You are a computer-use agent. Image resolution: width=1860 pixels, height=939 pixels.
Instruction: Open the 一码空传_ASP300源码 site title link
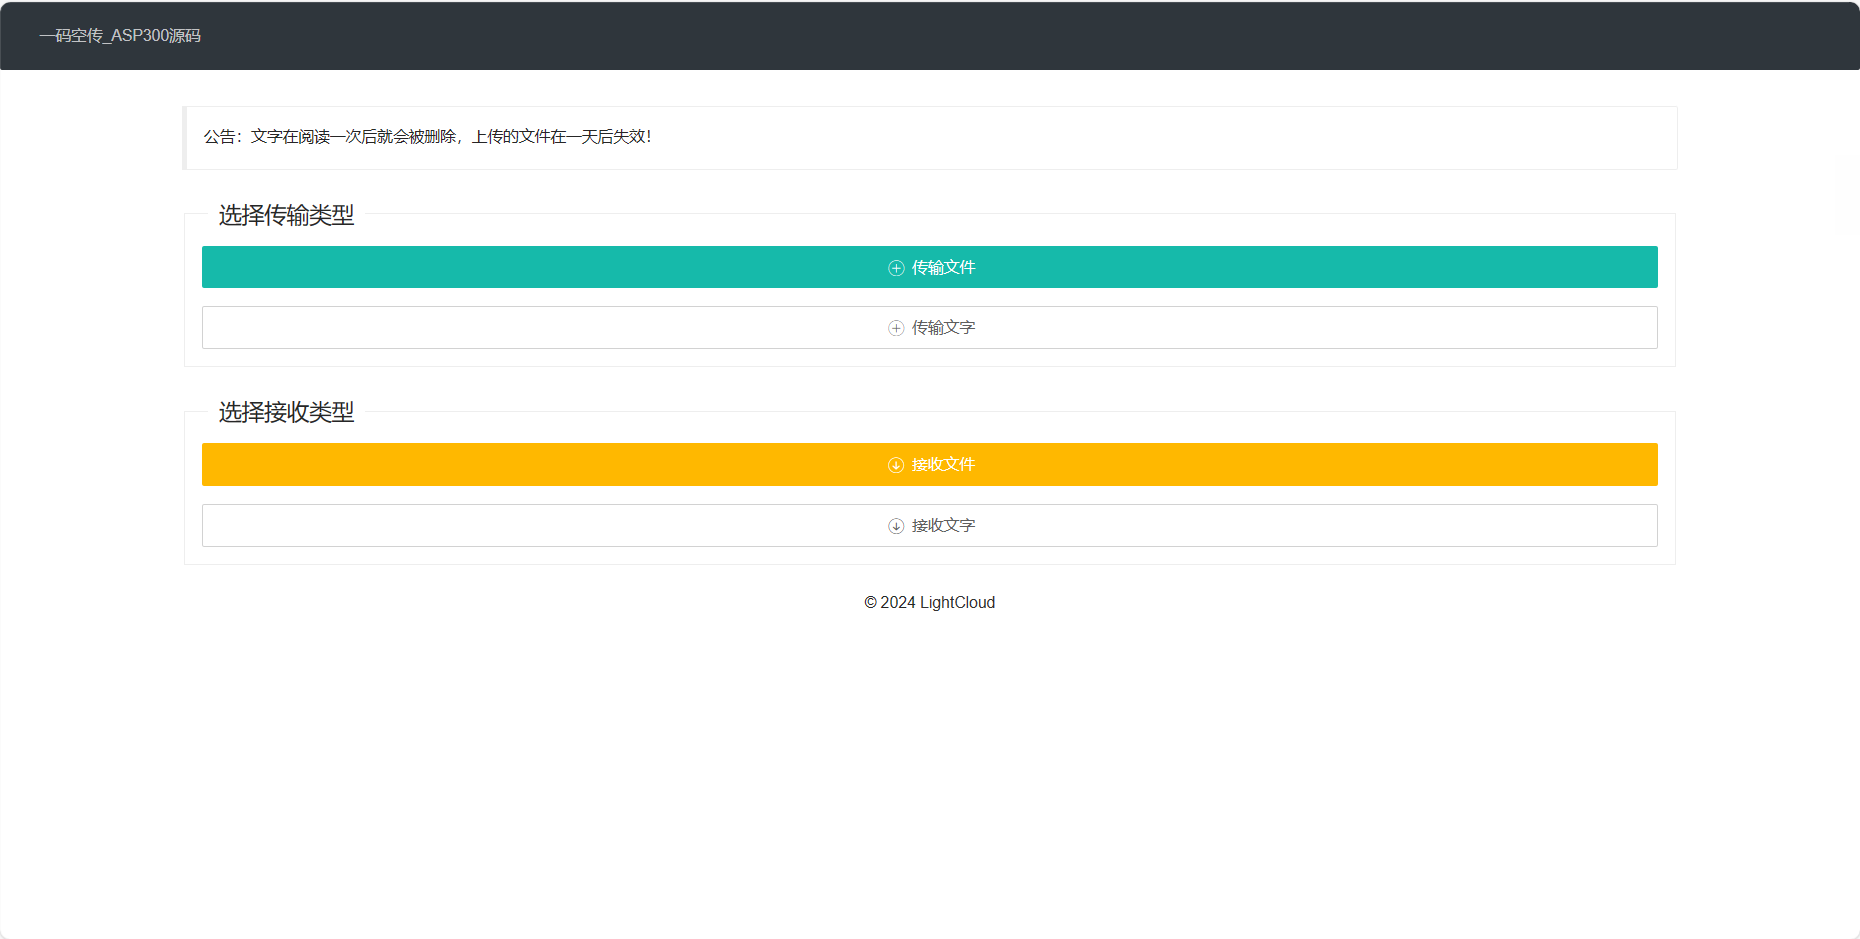click(120, 36)
